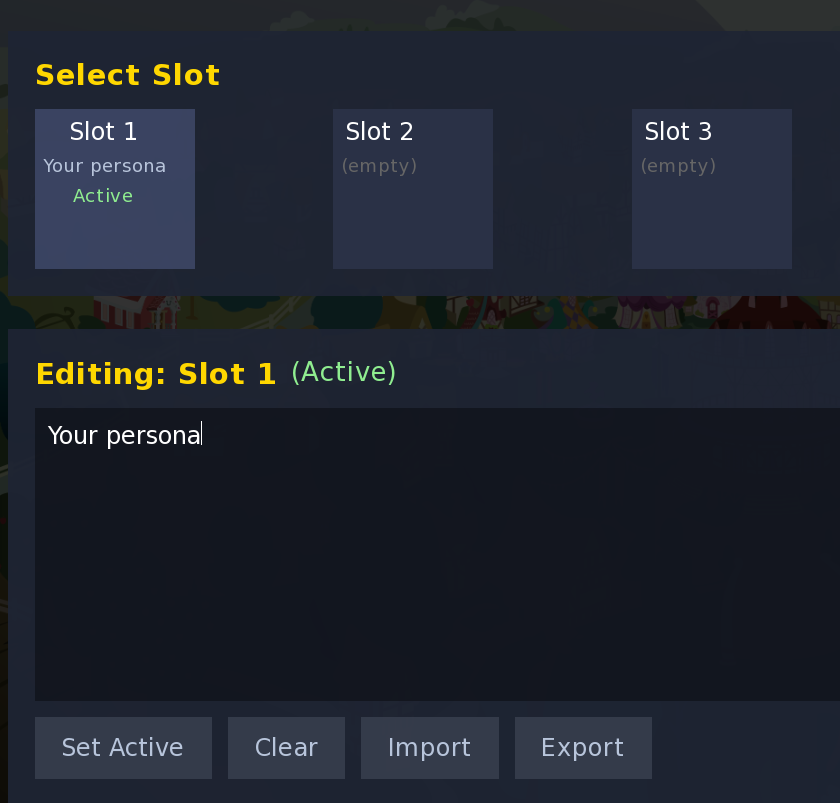Click the "Slot 2" card title
The image size is (840, 803).
coord(379,132)
